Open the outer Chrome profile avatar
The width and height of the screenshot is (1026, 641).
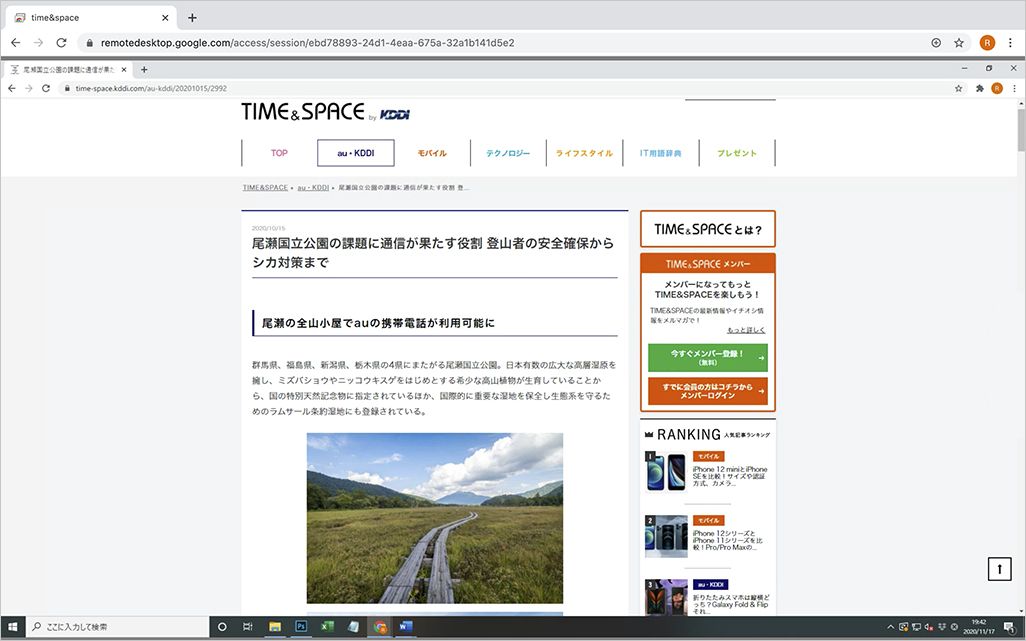click(987, 43)
